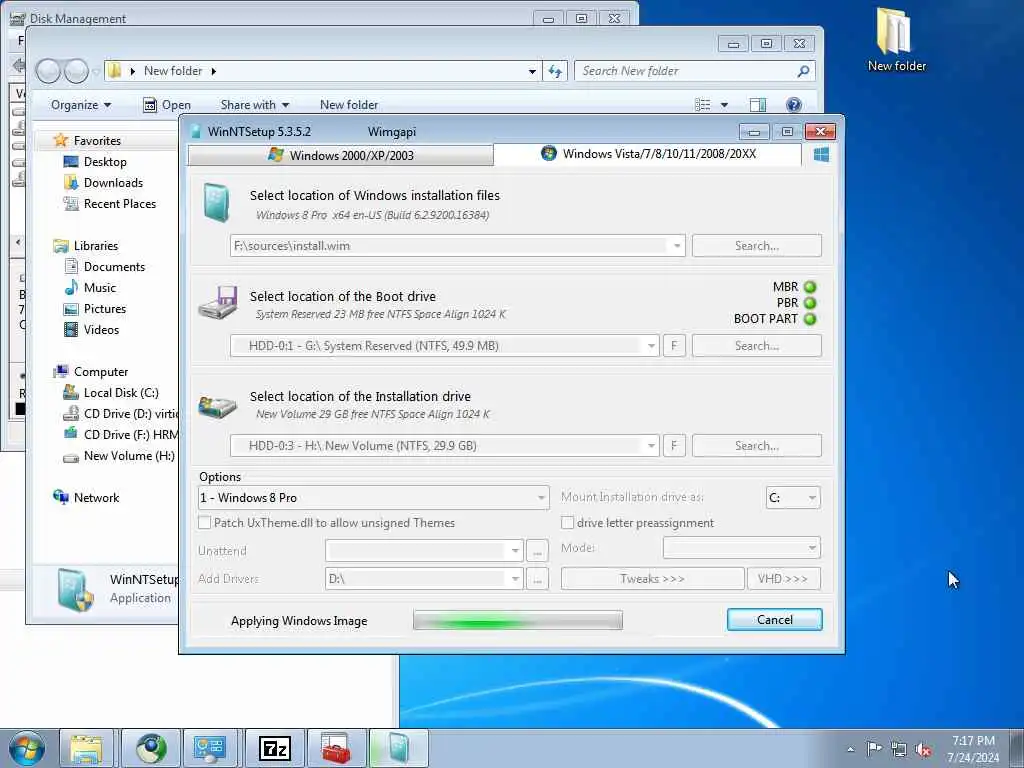
Task: Click the installation files package icon
Action: pyautogui.click(x=216, y=202)
